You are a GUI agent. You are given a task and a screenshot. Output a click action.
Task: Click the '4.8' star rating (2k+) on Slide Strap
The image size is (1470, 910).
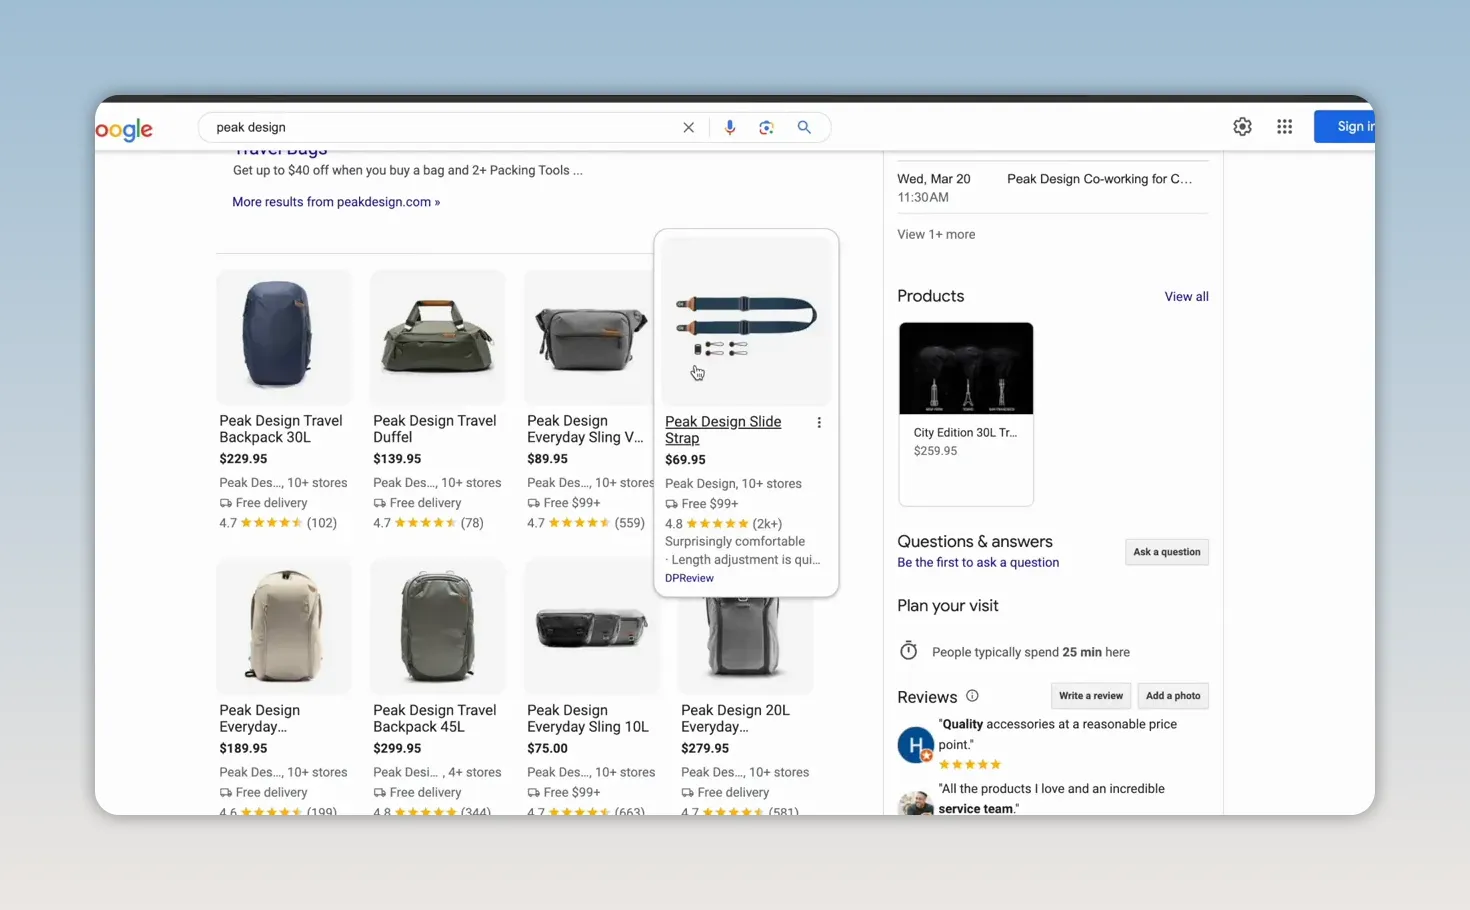pos(724,524)
